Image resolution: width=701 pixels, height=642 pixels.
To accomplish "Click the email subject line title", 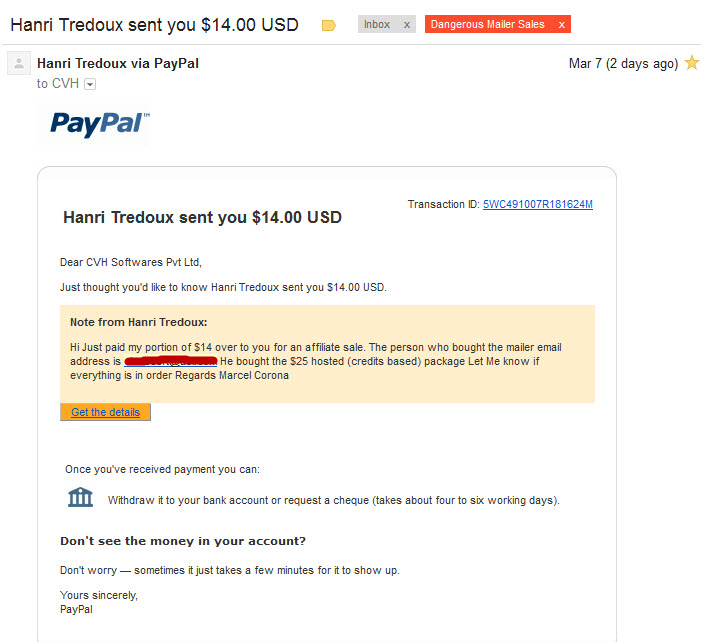I will tap(154, 25).
